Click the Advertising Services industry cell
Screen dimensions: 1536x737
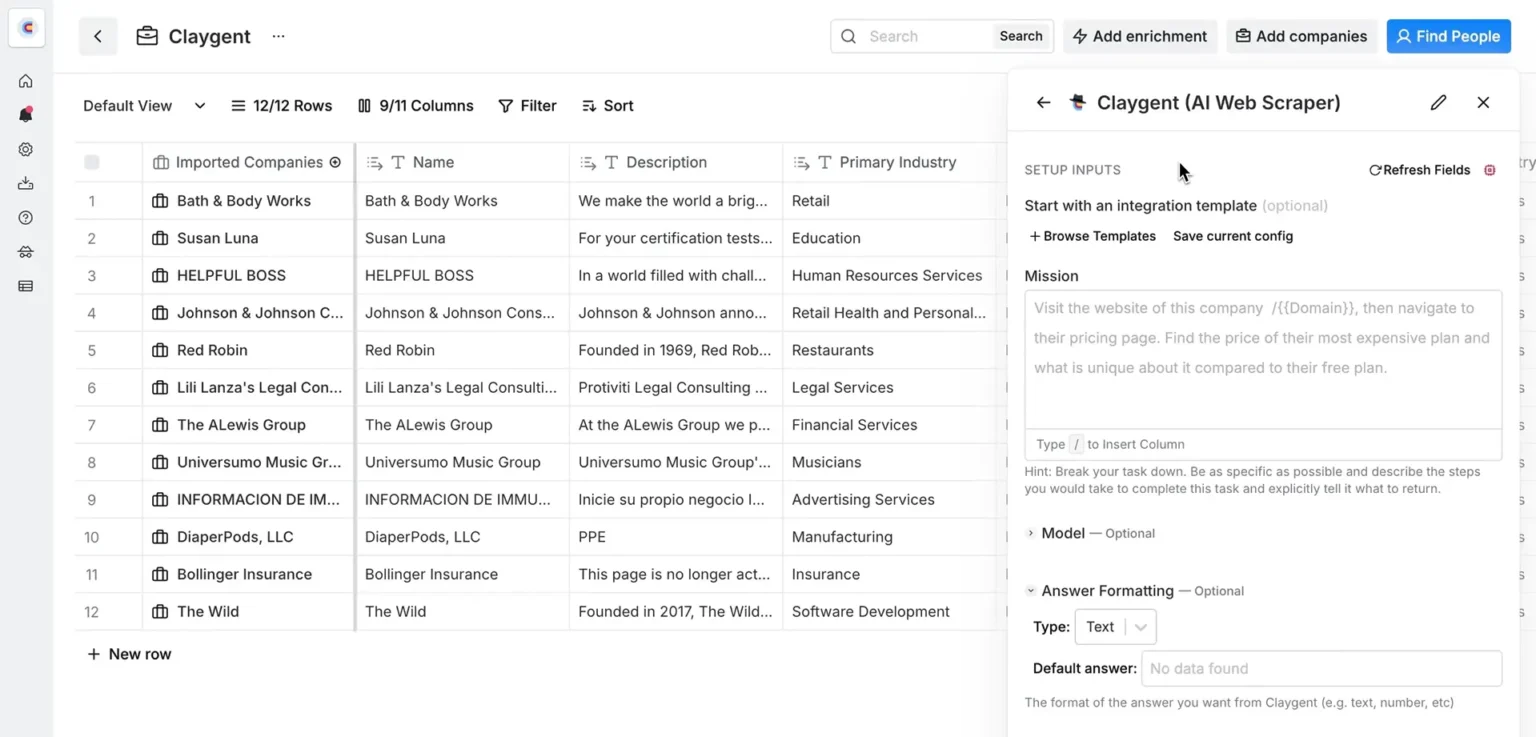click(889, 499)
